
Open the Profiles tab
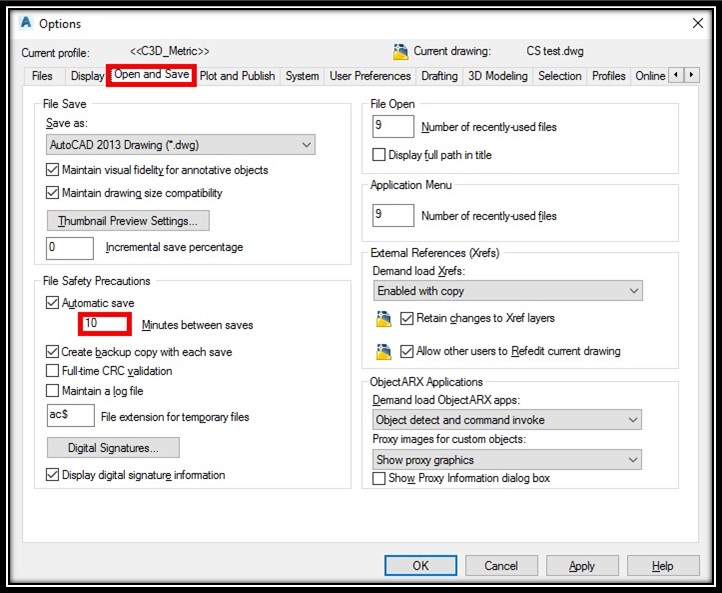coord(608,76)
